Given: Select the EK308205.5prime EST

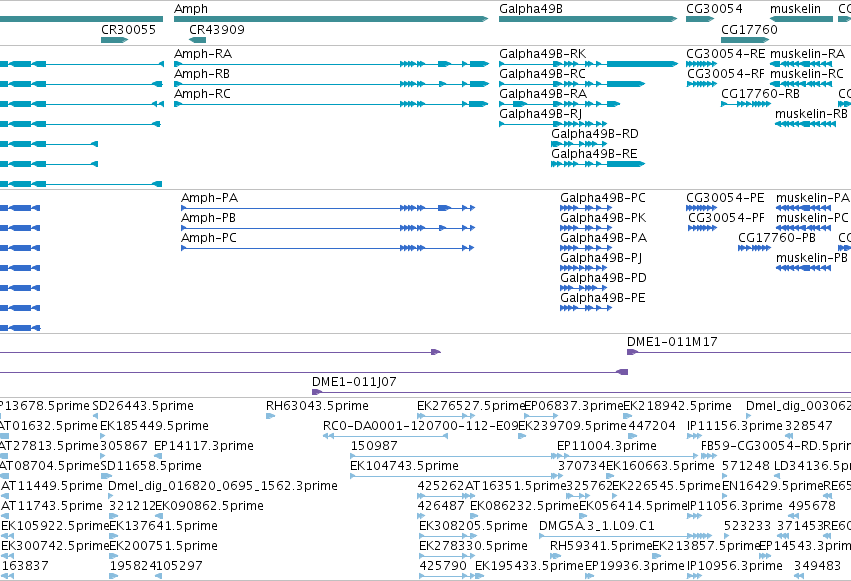Looking at the screenshot, I should [x=446, y=536].
